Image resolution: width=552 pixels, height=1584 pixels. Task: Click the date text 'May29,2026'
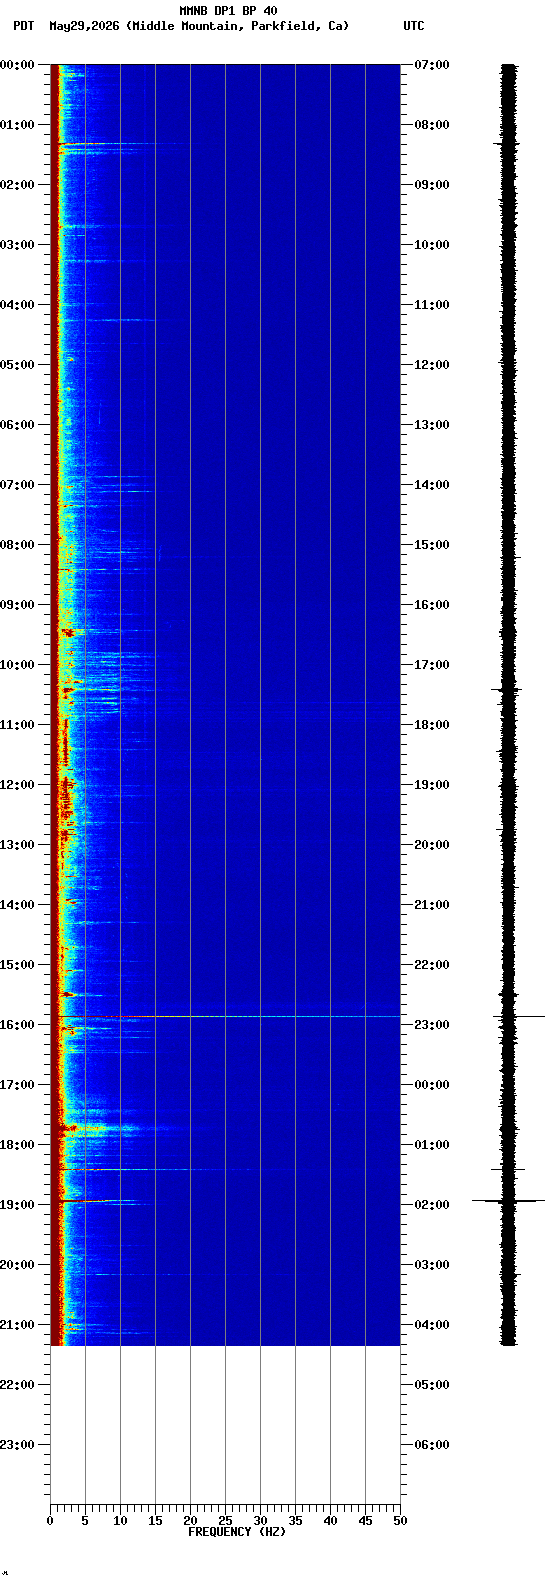point(83,26)
